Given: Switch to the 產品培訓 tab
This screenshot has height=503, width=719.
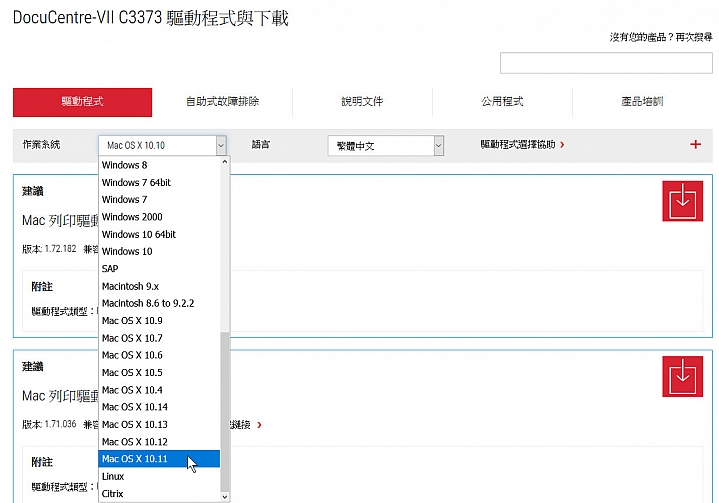Looking at the screenshot, I should coord(642,102).
